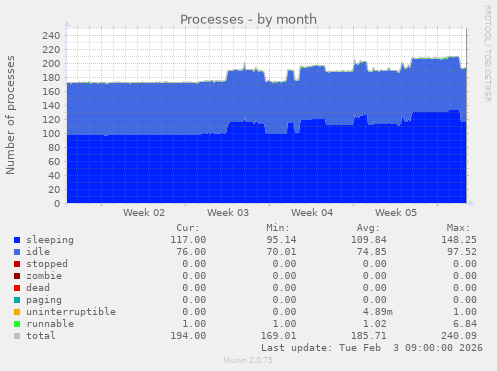Click the 'Min:' column header
This screenshot has width=497, height=371.
click(x=278, y=228)
